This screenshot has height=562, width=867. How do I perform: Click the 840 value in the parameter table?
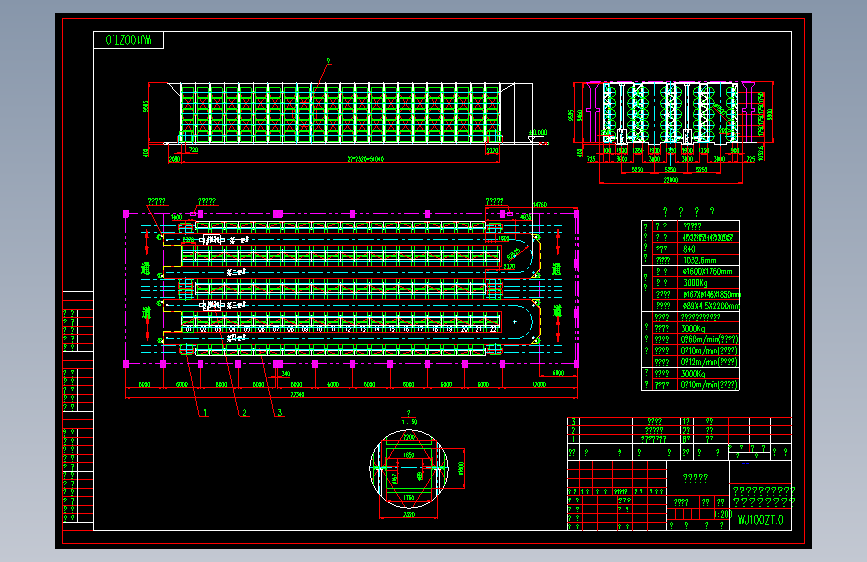(x=689, y=249)
